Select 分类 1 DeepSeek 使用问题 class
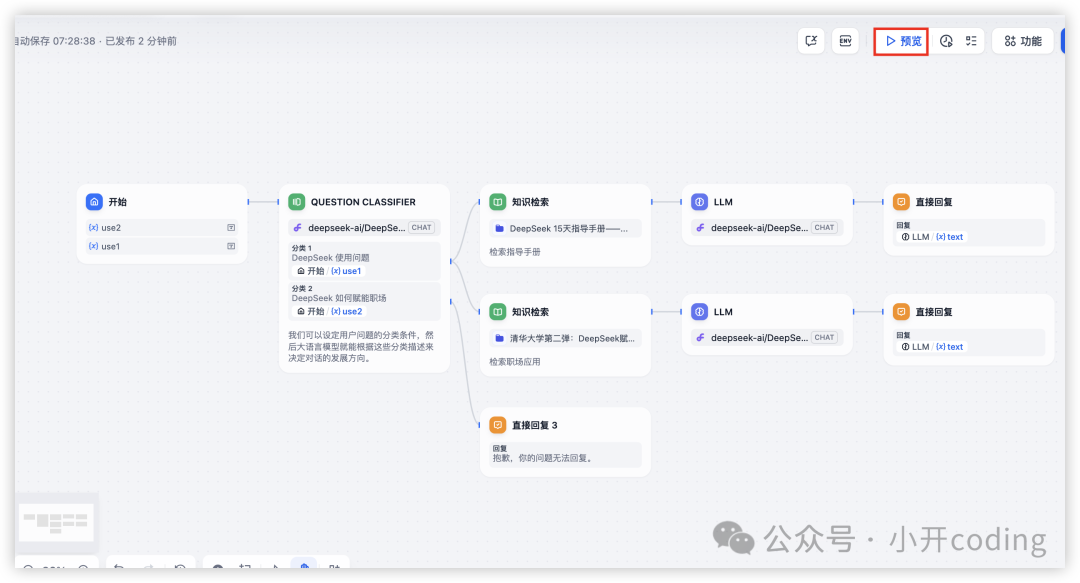This screenshot has height=583, width=1080. pyautogui.click(x=364, y=260)
